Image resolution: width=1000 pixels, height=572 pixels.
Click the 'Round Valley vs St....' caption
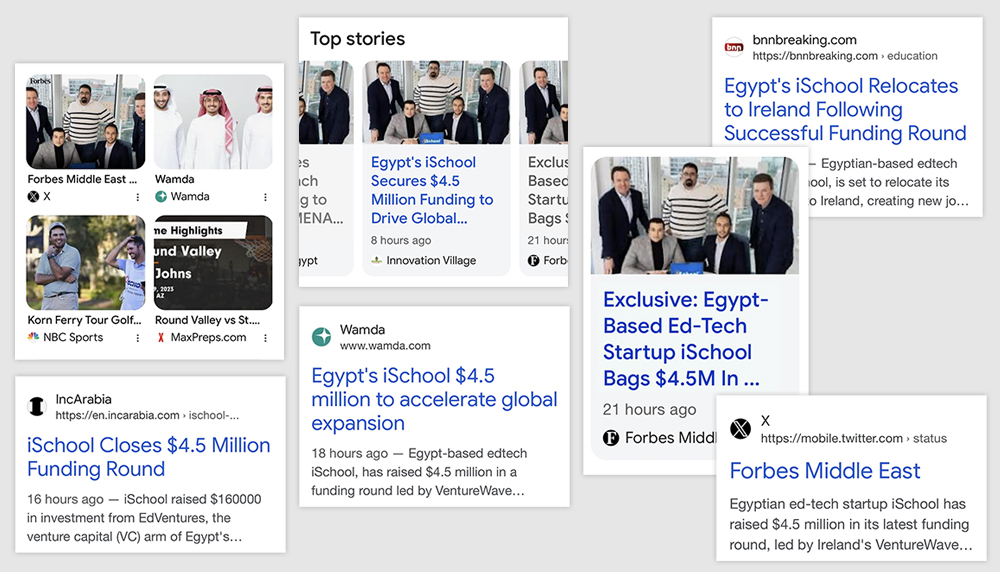[207, 320]
